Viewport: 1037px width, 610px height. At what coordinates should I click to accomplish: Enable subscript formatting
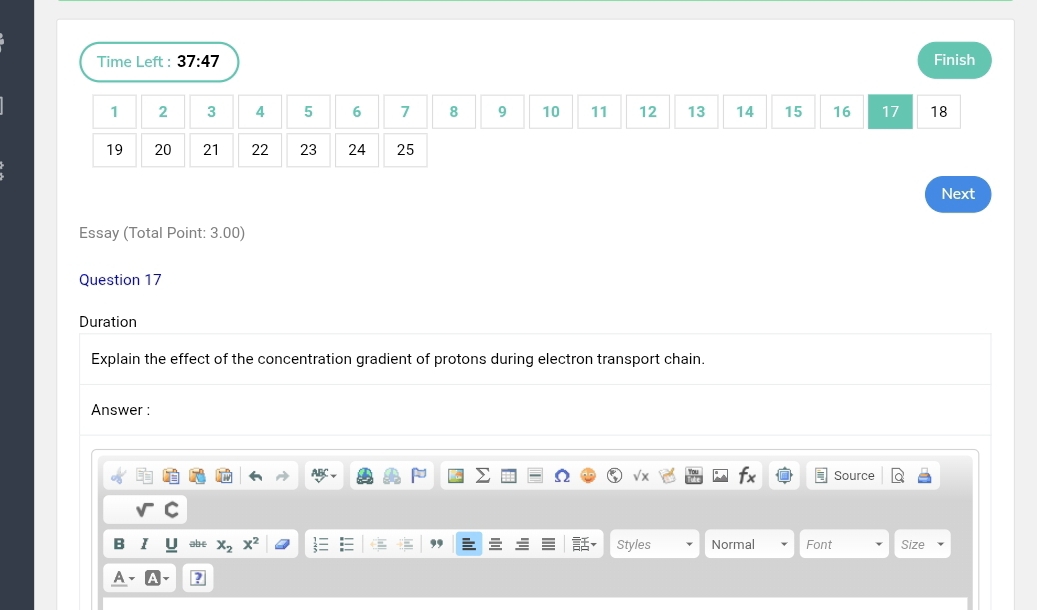(223, 543)
